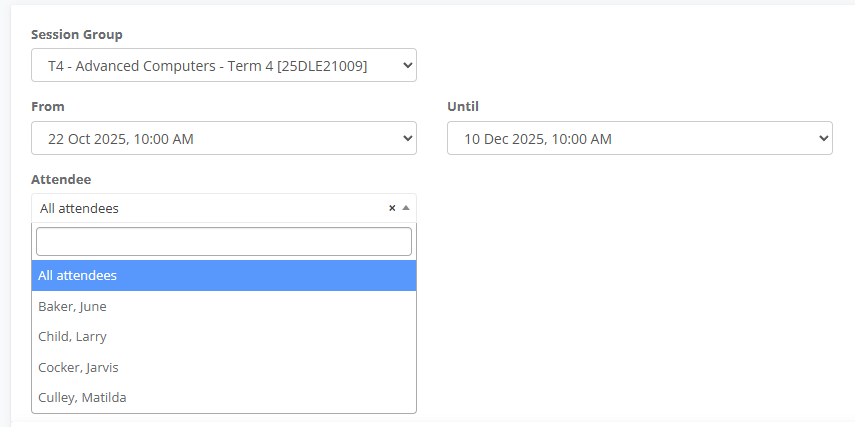Click the From field label
The image size is (855, 427).
pyautogui.click(x=48, y=106)
